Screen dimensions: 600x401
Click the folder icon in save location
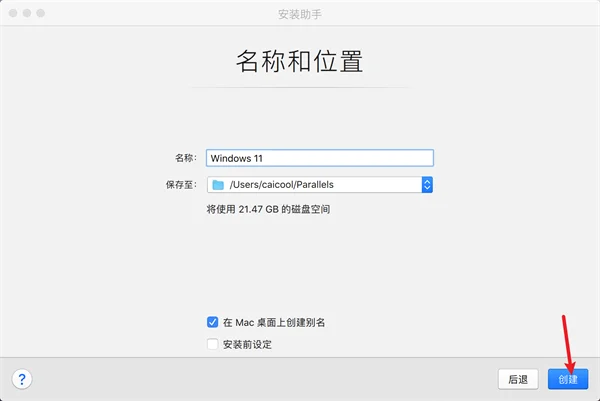[x=218, y=185]
